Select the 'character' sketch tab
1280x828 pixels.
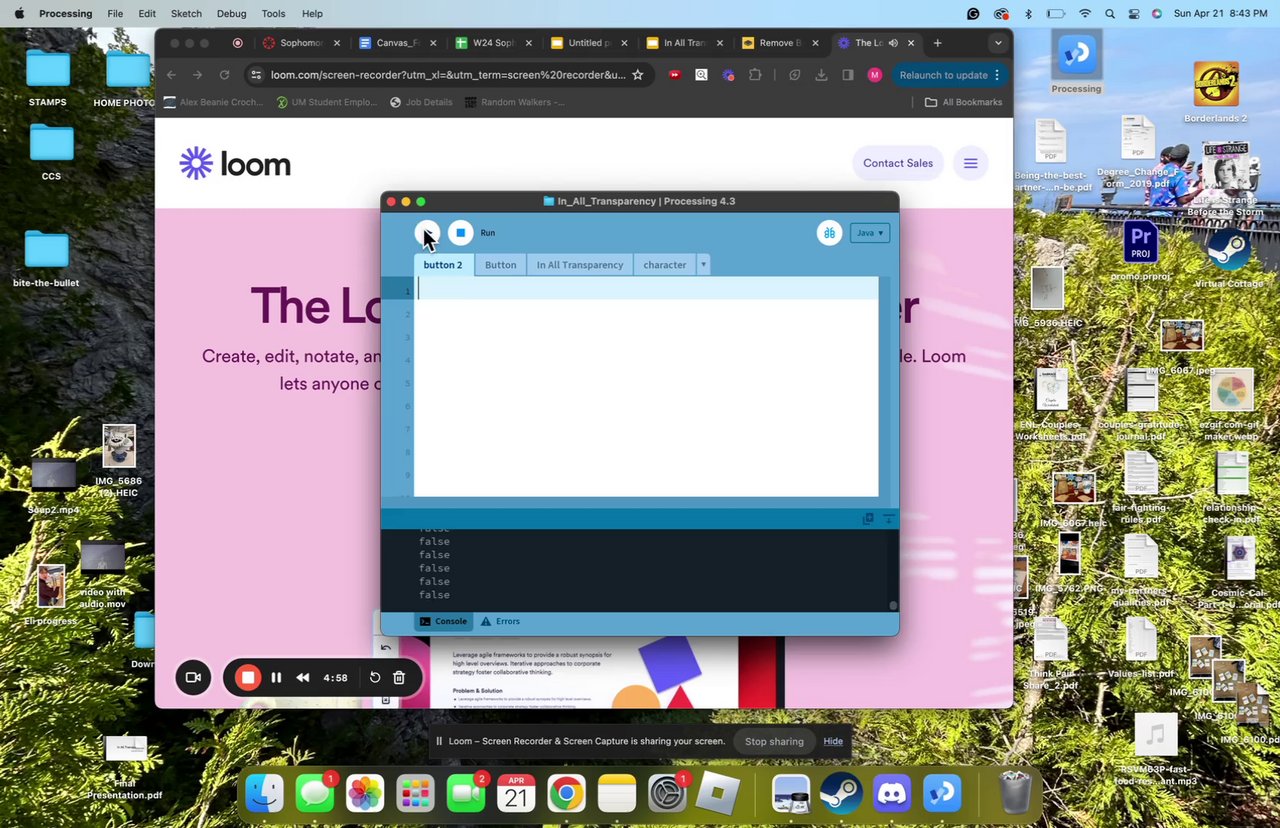pyautogui.click(x=665, y=265)
